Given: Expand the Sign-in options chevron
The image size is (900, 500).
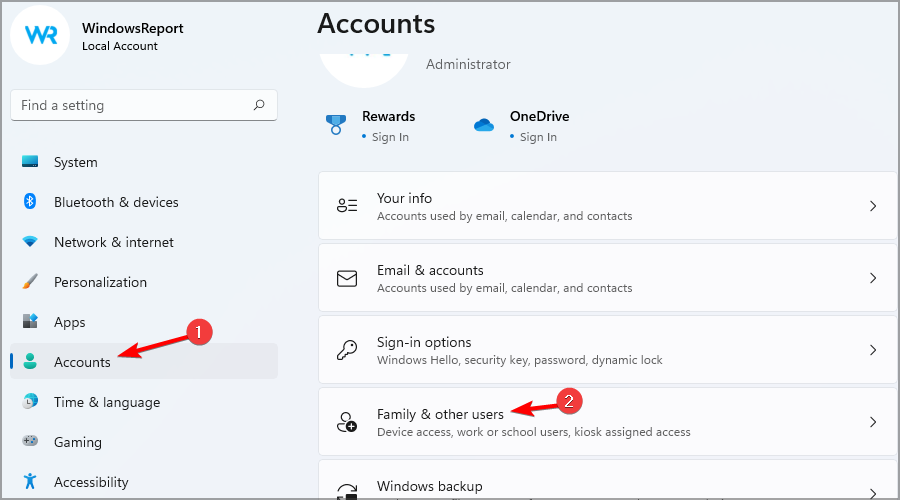Looking at the screenshot, I should click(873, 350).
